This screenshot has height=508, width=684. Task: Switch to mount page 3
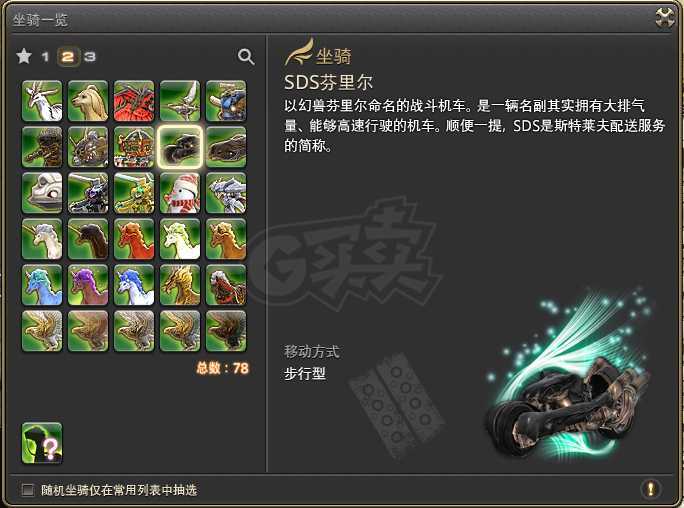click(x=89, y=57)
